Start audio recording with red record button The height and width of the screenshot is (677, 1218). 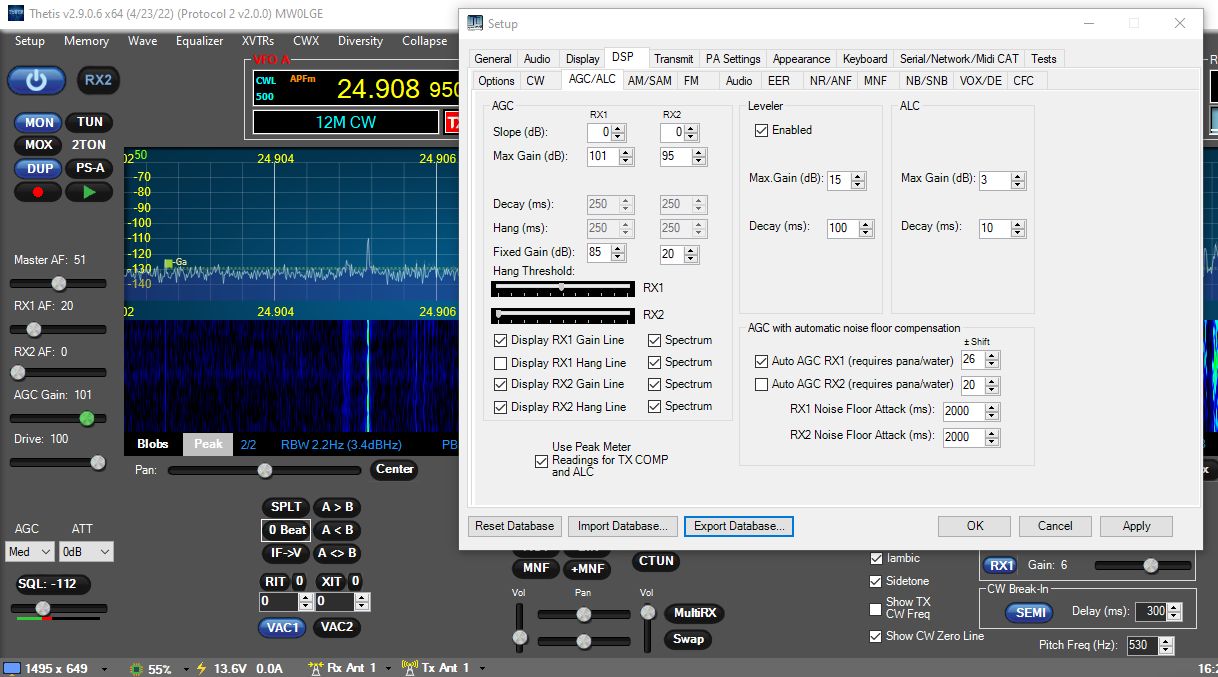click(x=38, y=192)
